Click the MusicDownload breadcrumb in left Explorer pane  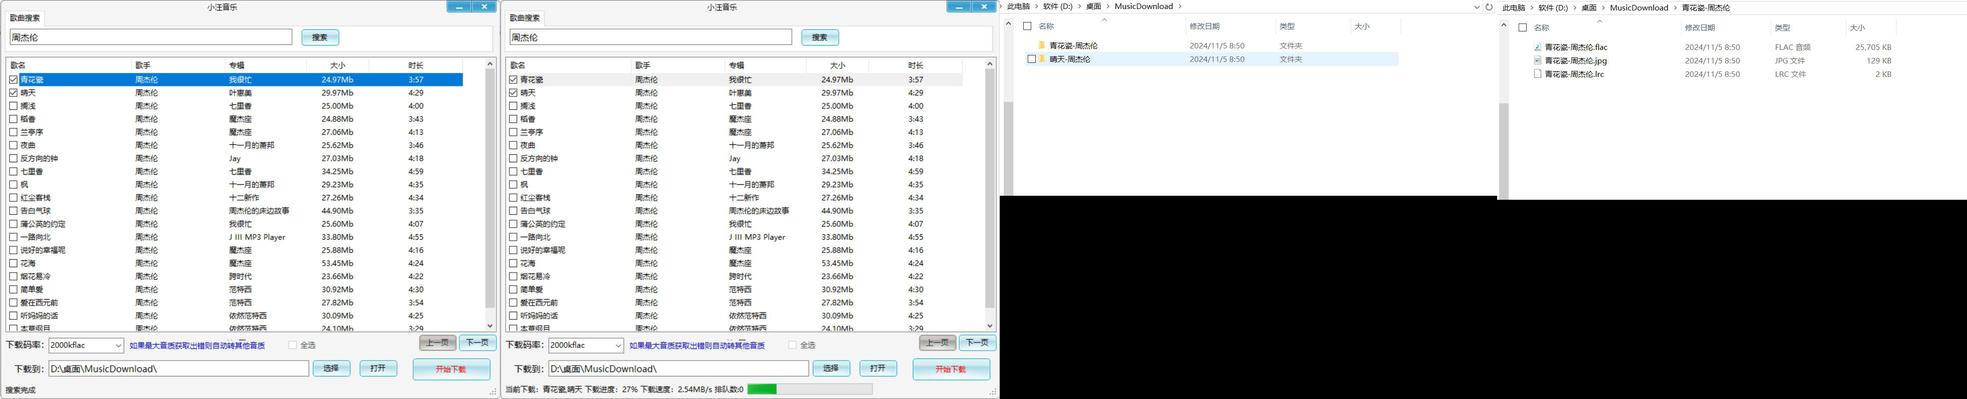point(1144,7)
